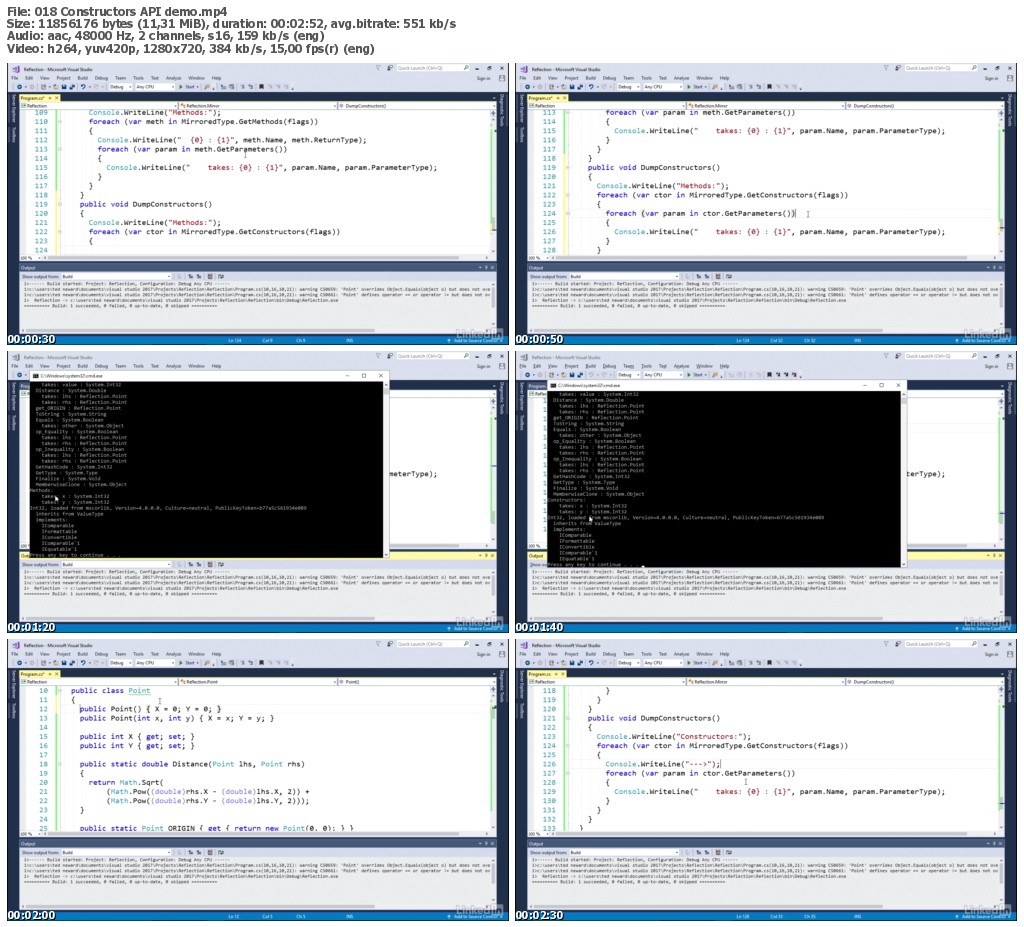1024x927 pixels.
Task: Click Clear All icon in 00:00:30 Output panel
Action: pyautogui.click(x=210, y=276)
